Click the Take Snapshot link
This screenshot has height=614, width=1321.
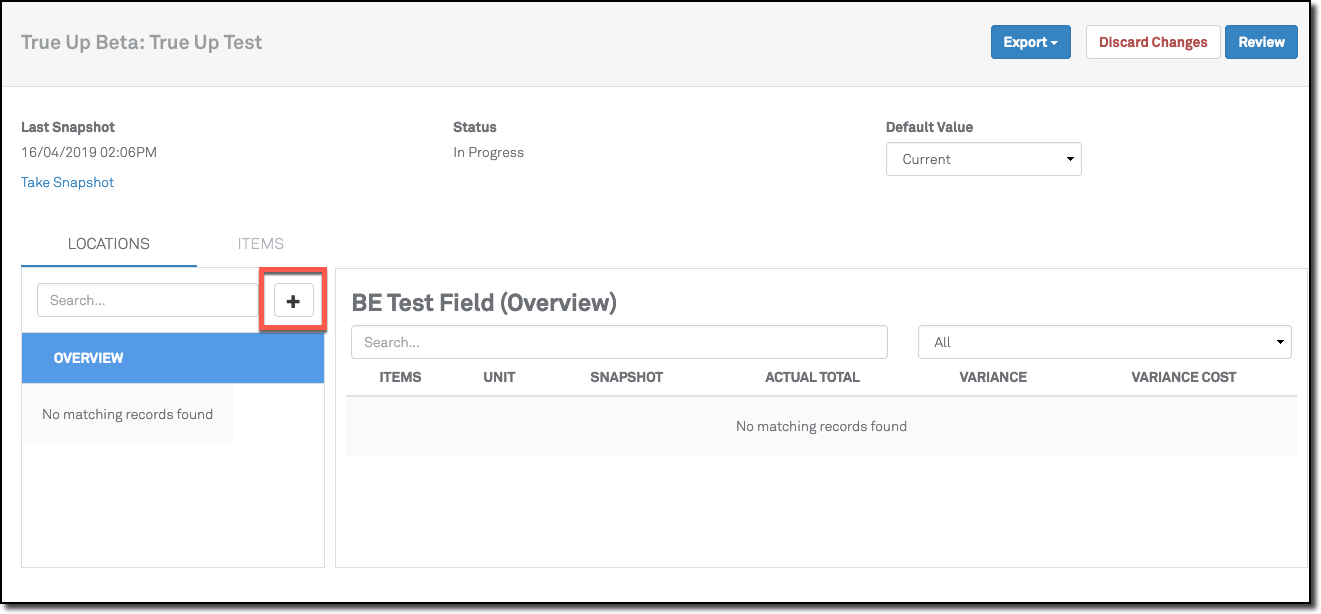pos(68,182)
